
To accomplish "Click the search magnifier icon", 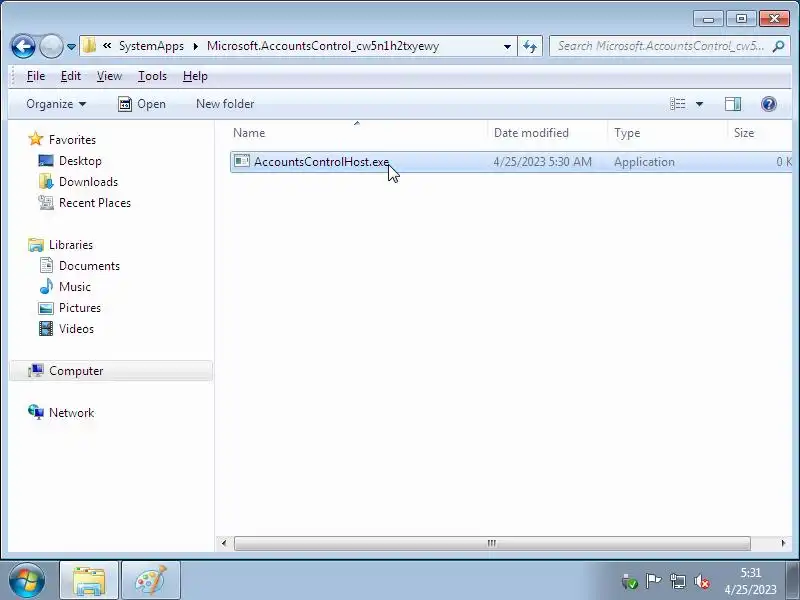I will 779,46.
